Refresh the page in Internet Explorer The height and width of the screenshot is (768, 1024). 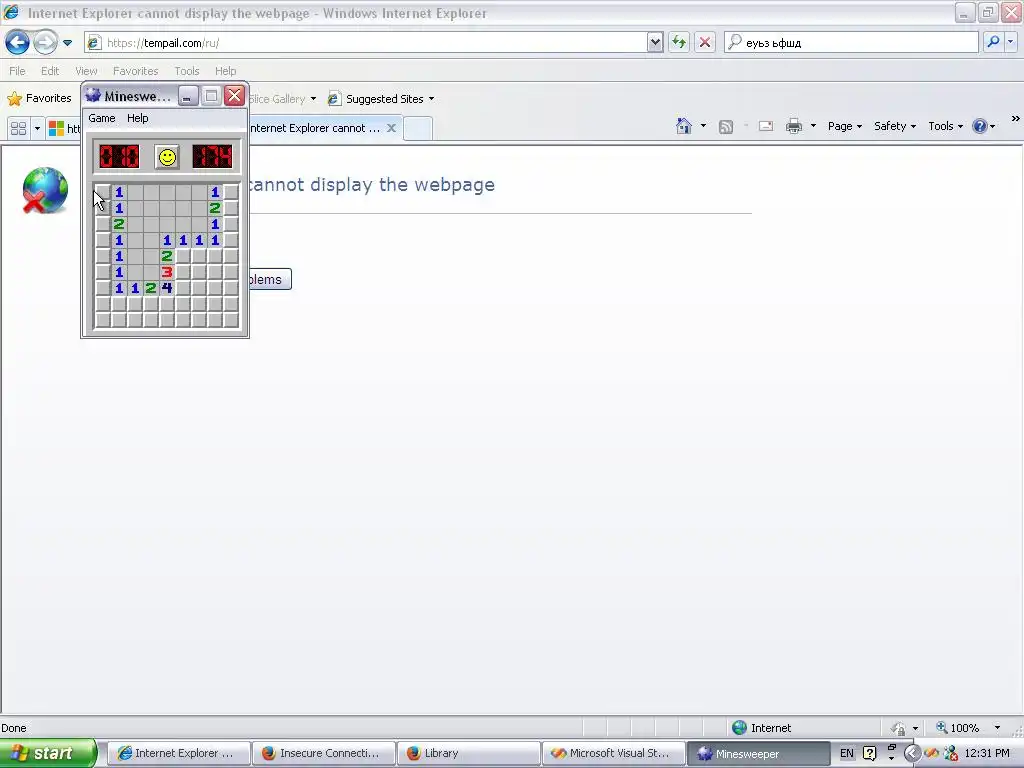679,43
